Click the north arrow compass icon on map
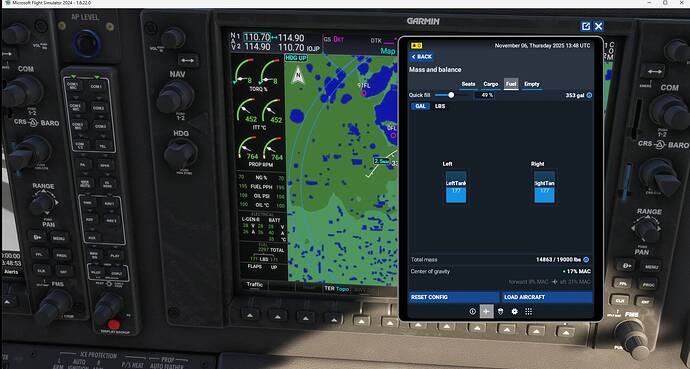Image resolution: width=690 pixels, height=369 pixels. (x=298, y=76)
